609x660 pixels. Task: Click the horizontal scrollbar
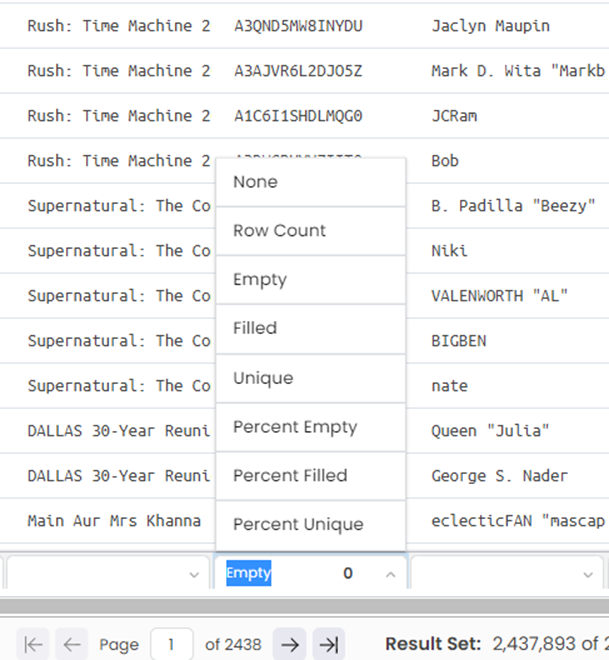point(304,607)
